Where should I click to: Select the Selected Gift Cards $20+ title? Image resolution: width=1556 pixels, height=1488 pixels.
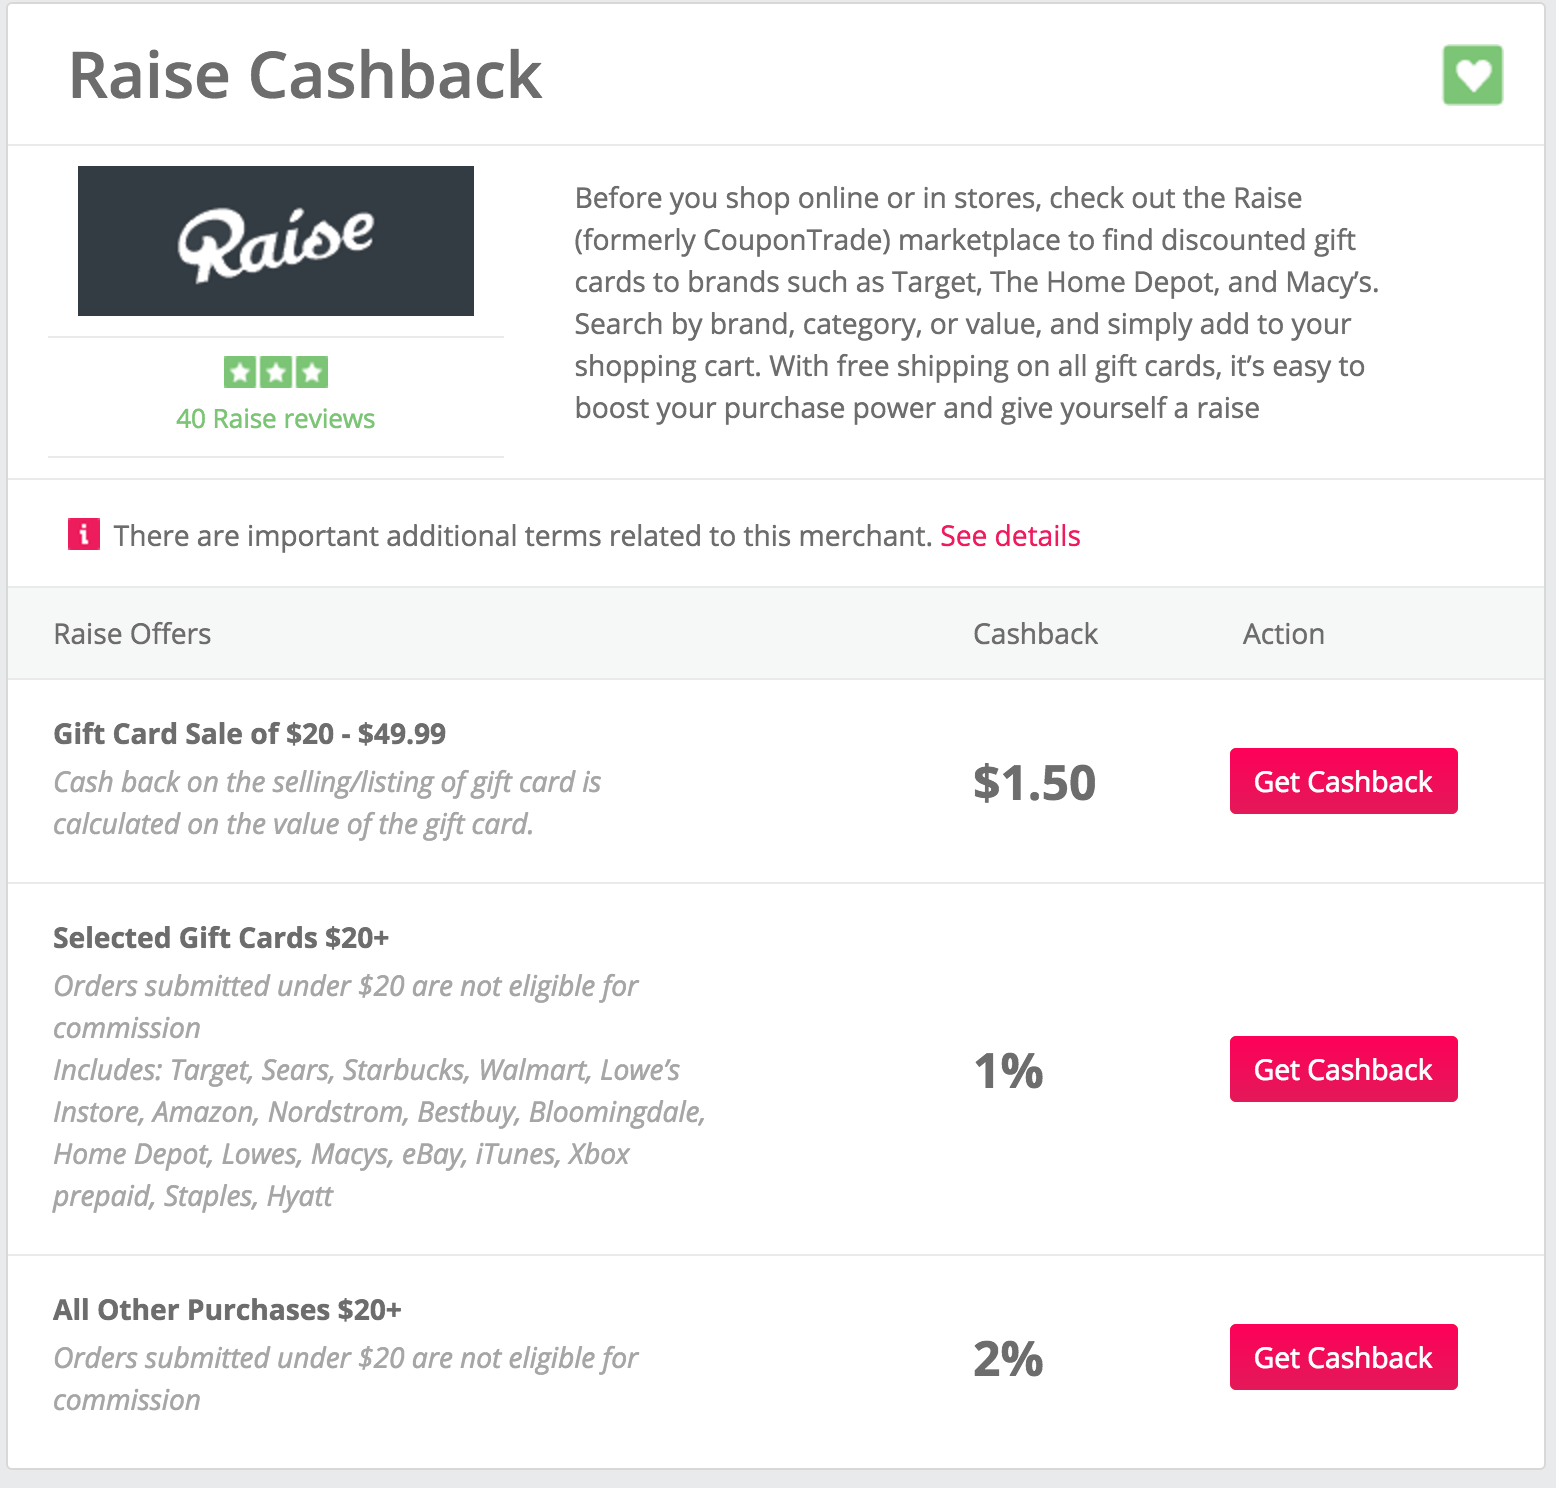(221, 938)
